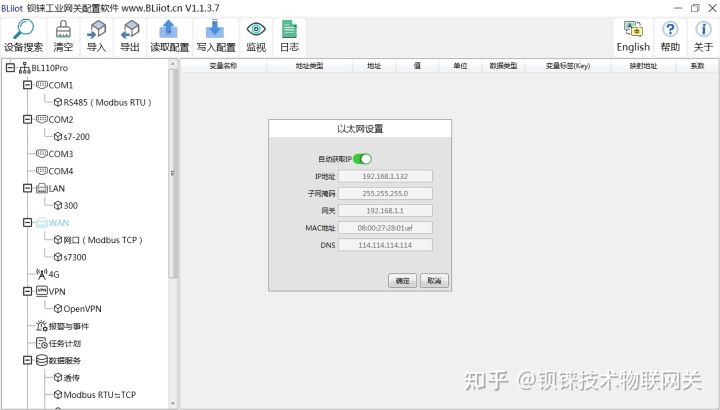Cancel the Ethernet settings dialog
The height and width of the screenshot is (410, 720).
[x=434, y=281]
